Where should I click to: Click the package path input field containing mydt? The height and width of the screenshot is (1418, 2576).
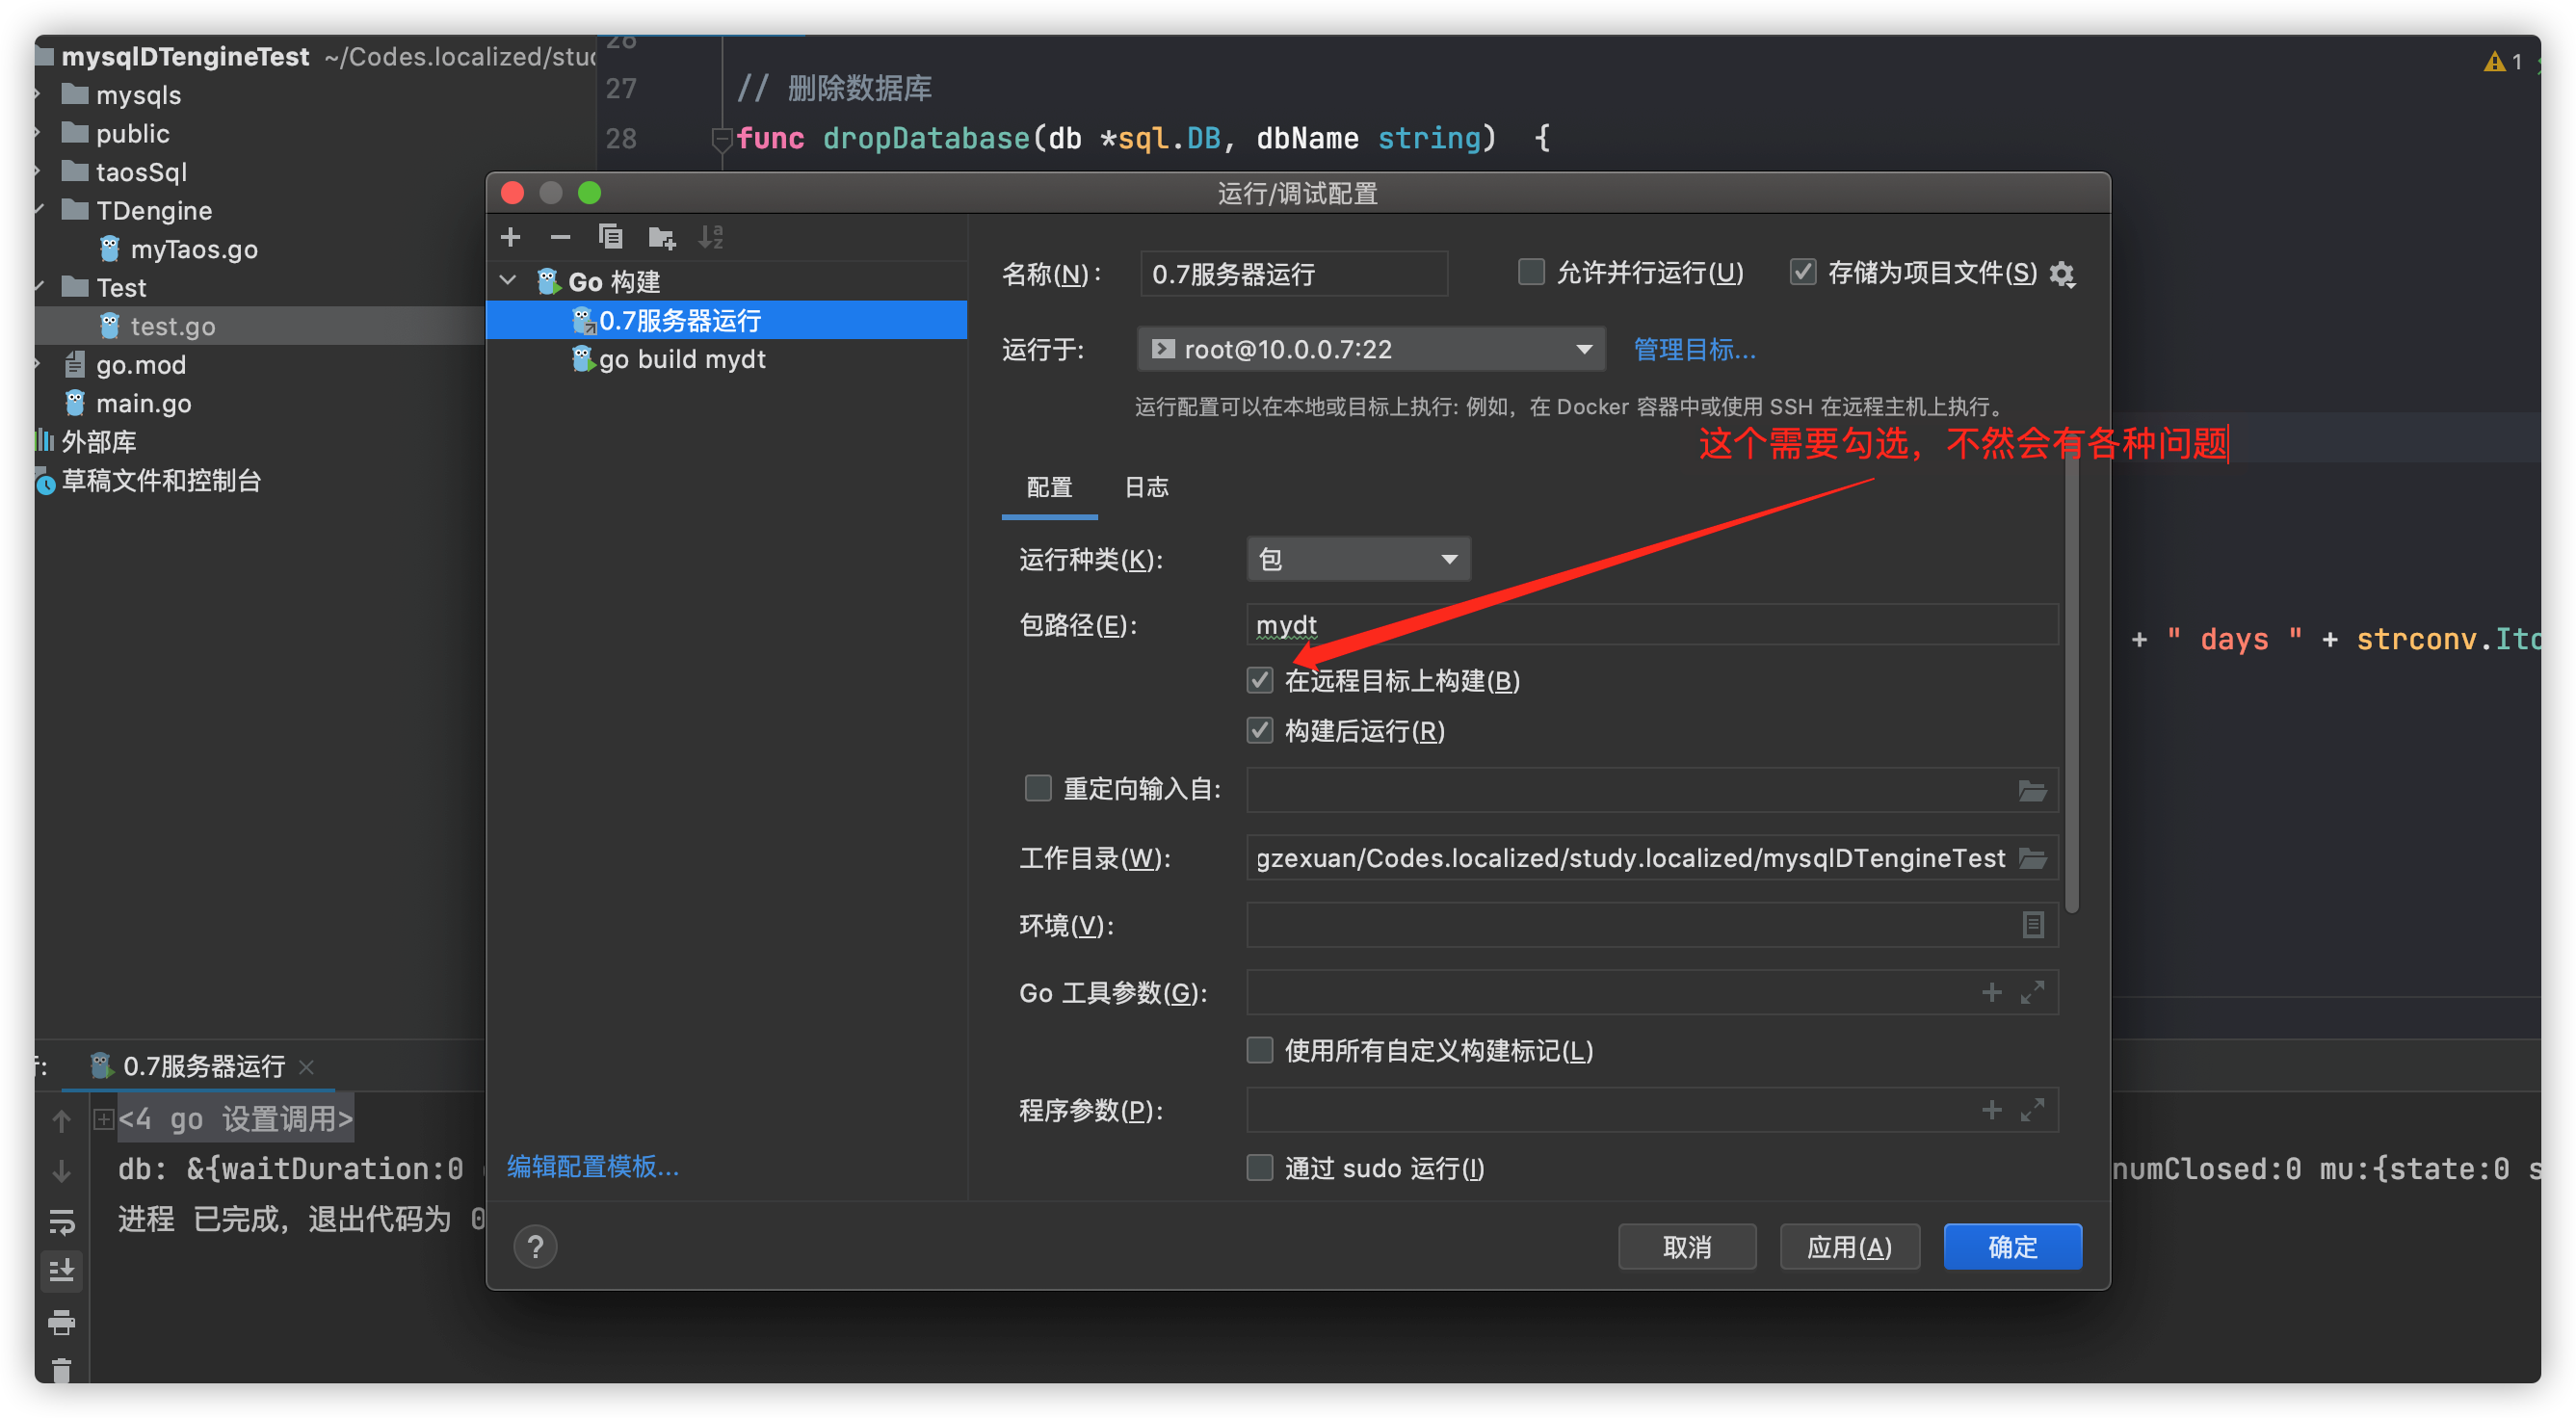click(x=1650, y=625)
